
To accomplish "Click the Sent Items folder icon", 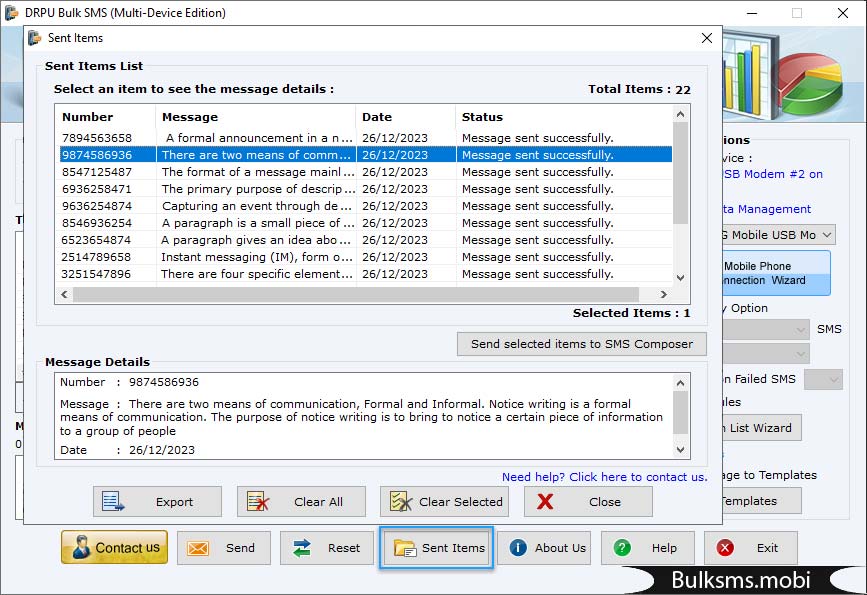I will [405, 548].
